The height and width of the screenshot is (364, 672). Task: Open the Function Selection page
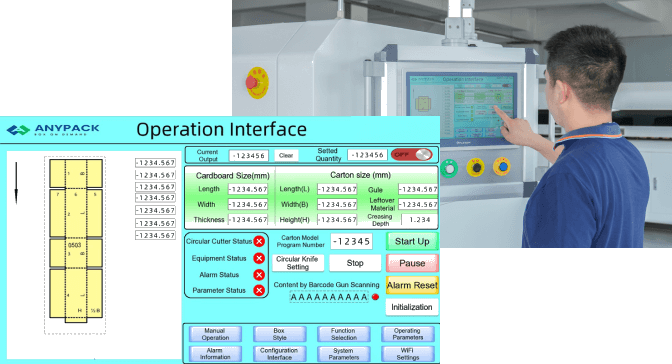click(x=343, y=334)
